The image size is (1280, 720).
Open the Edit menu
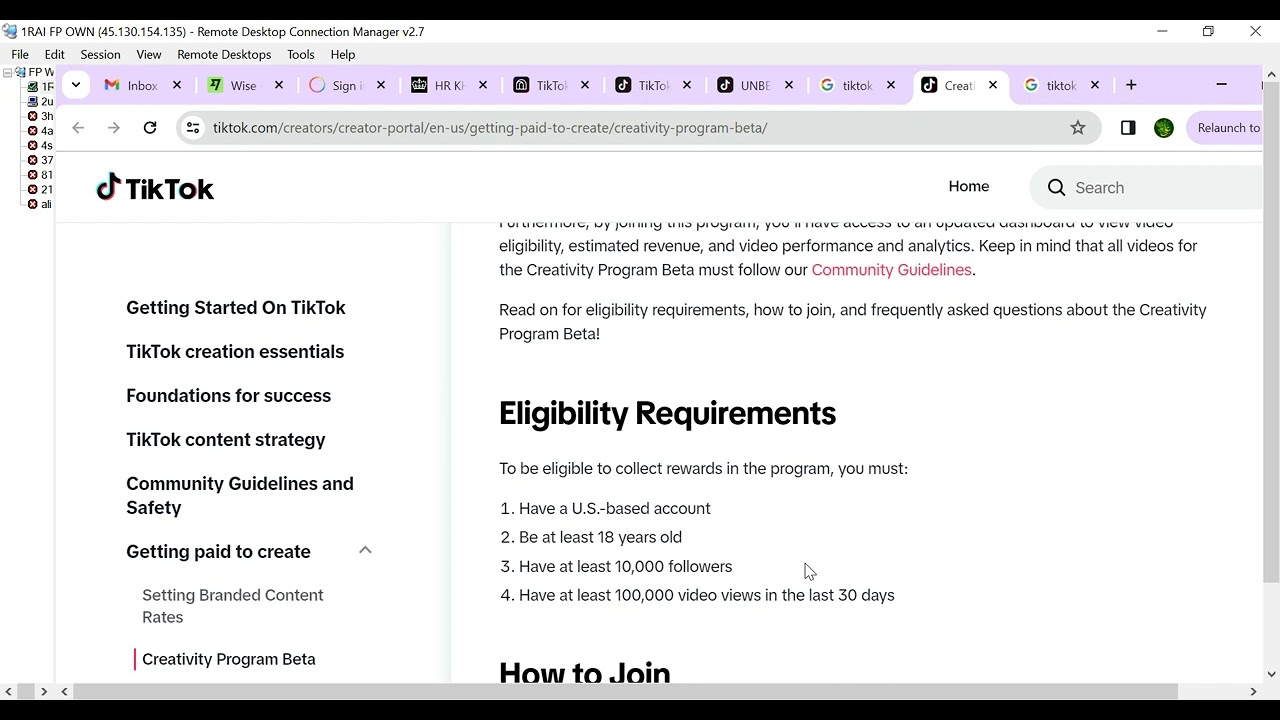(x=55, y=54)
